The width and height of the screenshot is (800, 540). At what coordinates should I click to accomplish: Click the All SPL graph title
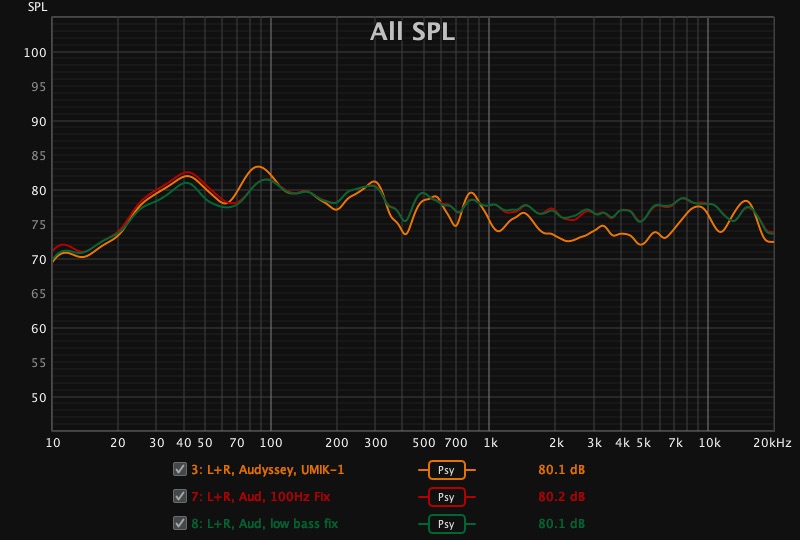pos(412,32)
